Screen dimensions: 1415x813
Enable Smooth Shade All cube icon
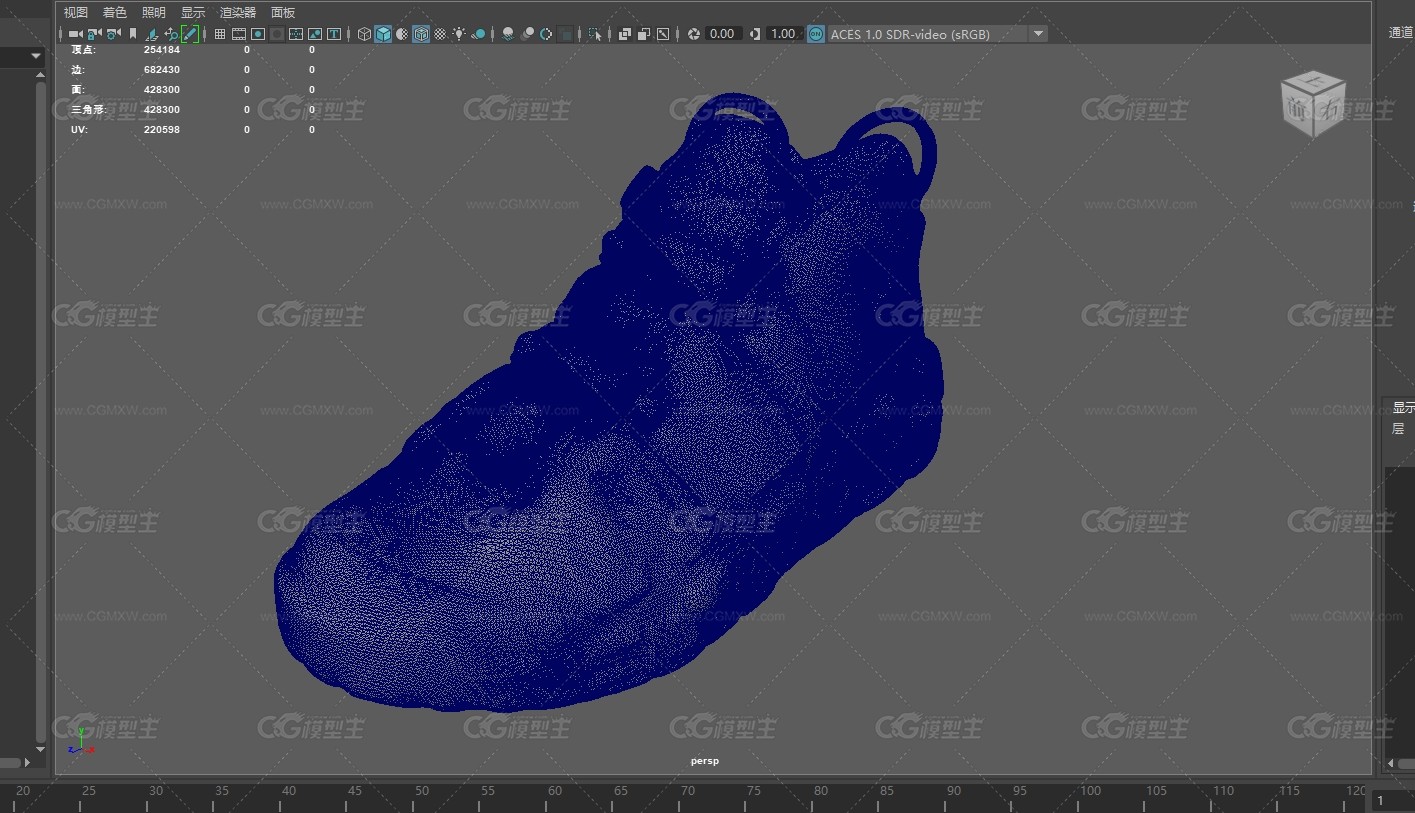[383, 34]
